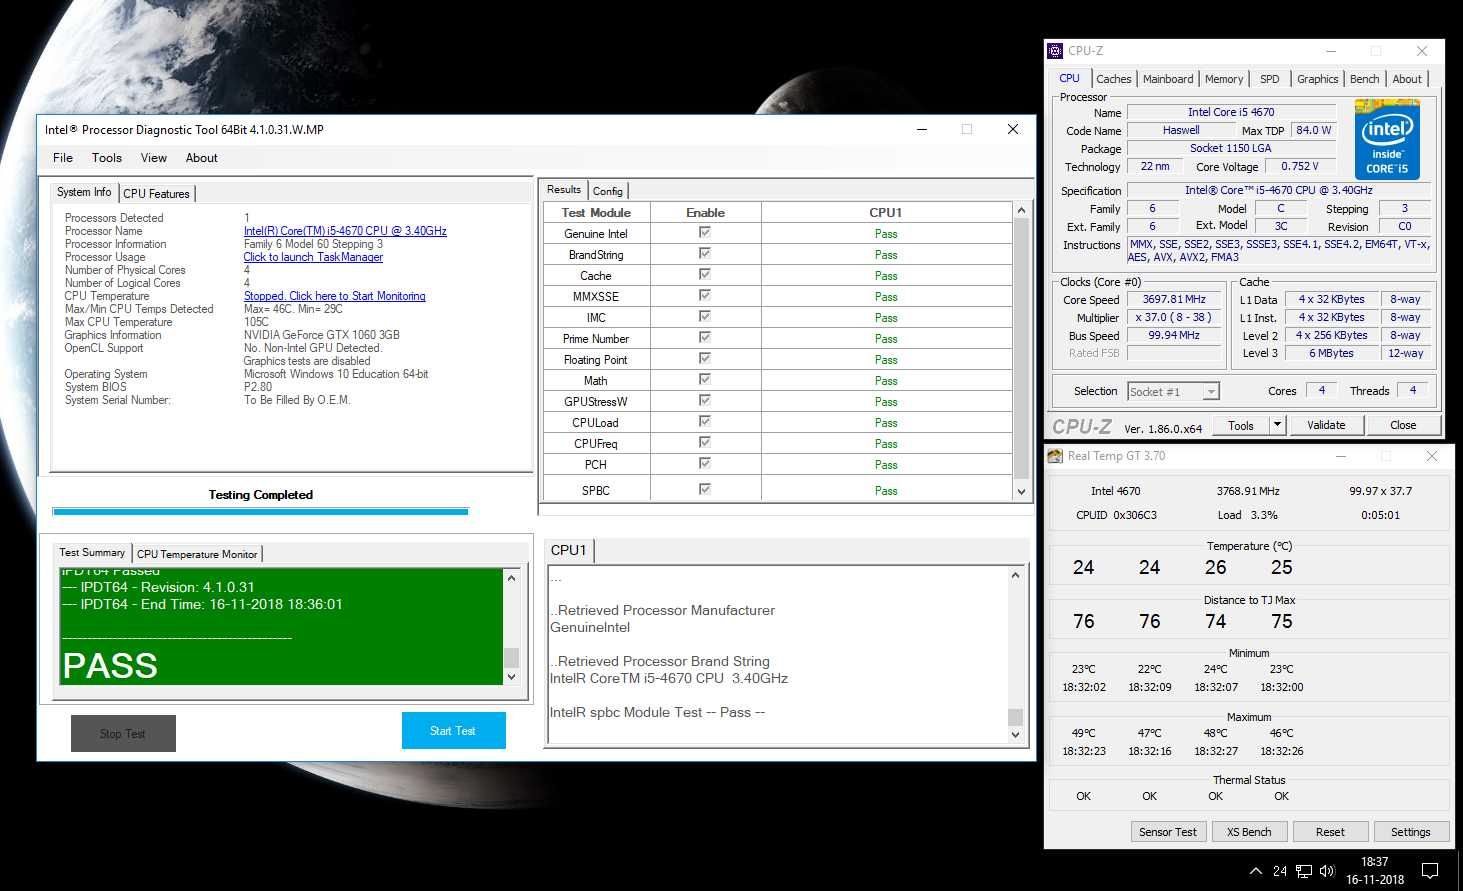
Task: Open the CPU-Z Mainboard tab
Action: (1168, 79)
